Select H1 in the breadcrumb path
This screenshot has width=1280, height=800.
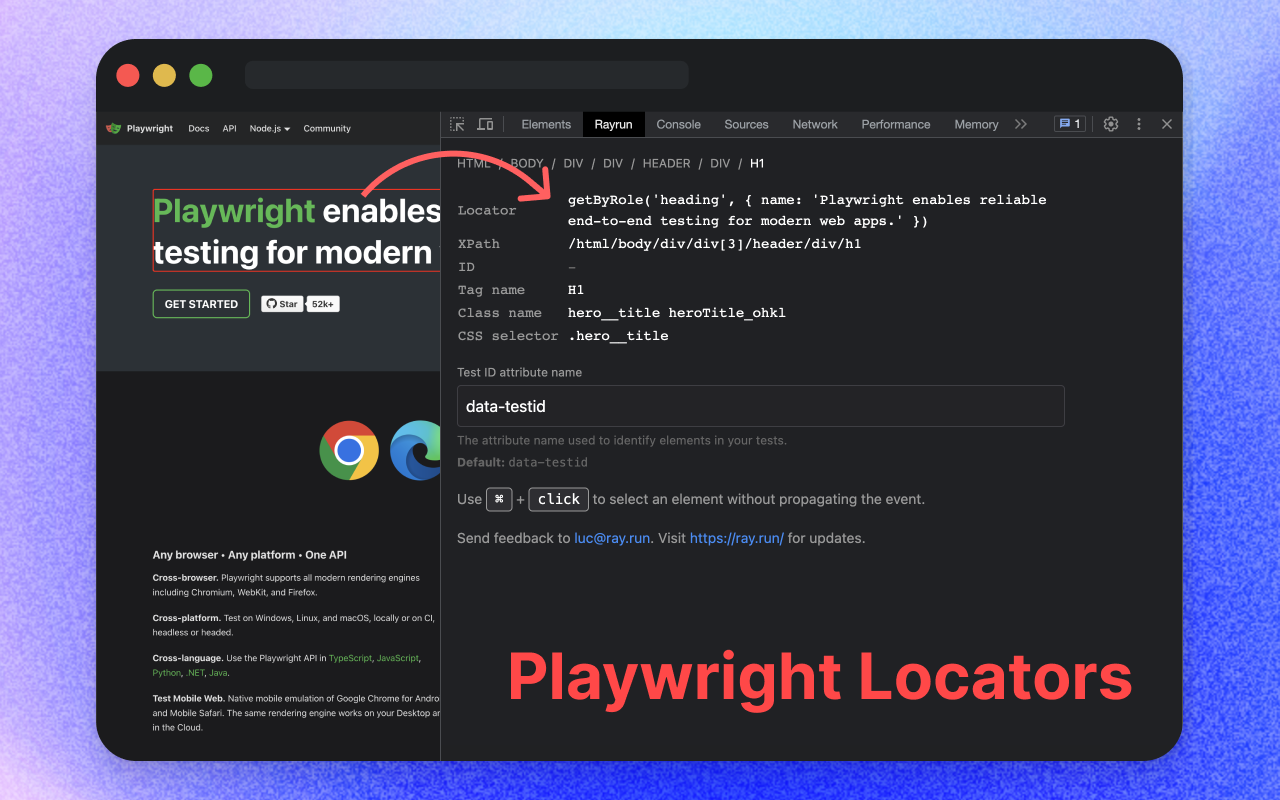(x=757, y=163)
